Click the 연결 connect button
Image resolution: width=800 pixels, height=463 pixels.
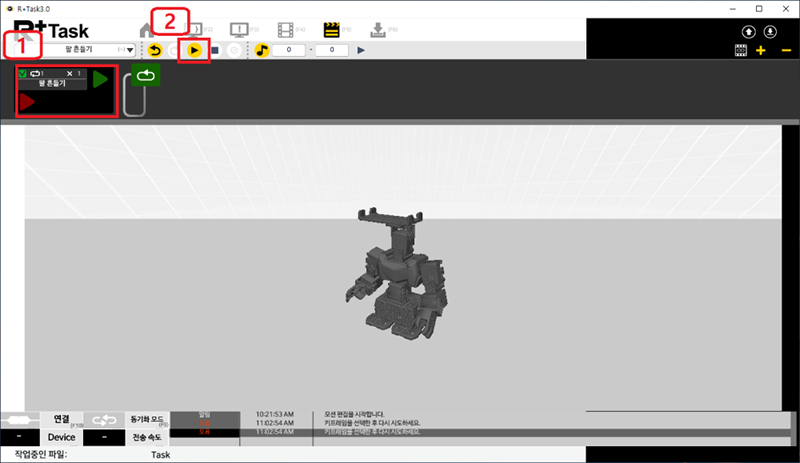(62, 420)
